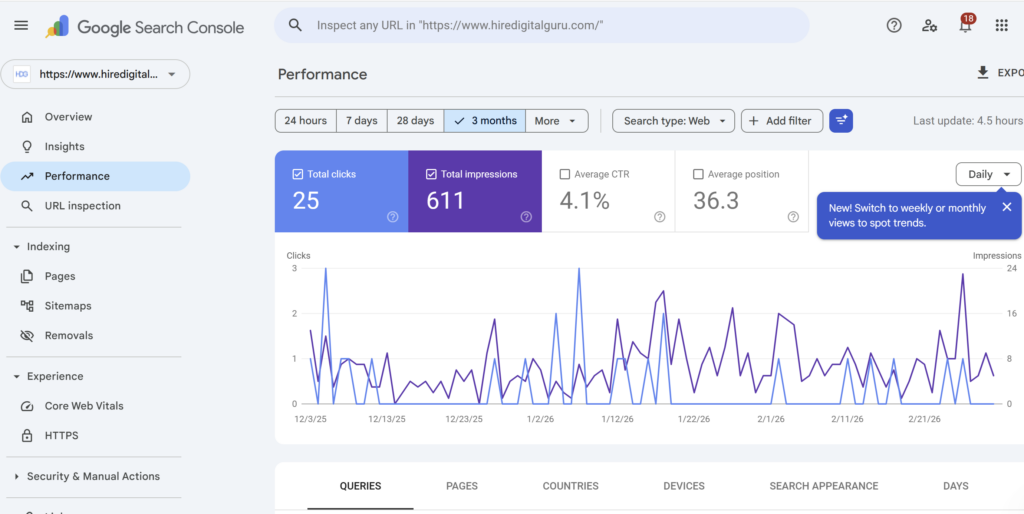Screen dimensions: 1024x514
Task: Enable the Average CTR checkbox
Action: coord(565,174)
